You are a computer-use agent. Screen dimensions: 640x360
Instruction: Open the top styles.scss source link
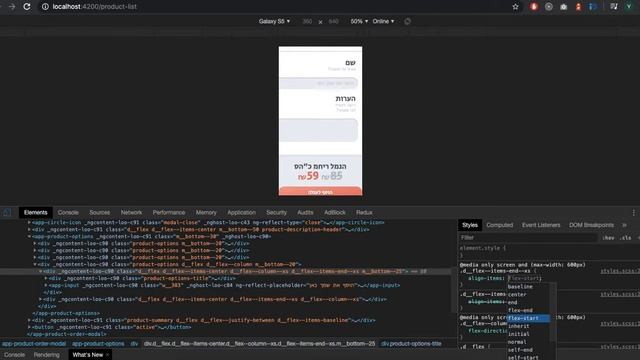[x=620, y=271]
